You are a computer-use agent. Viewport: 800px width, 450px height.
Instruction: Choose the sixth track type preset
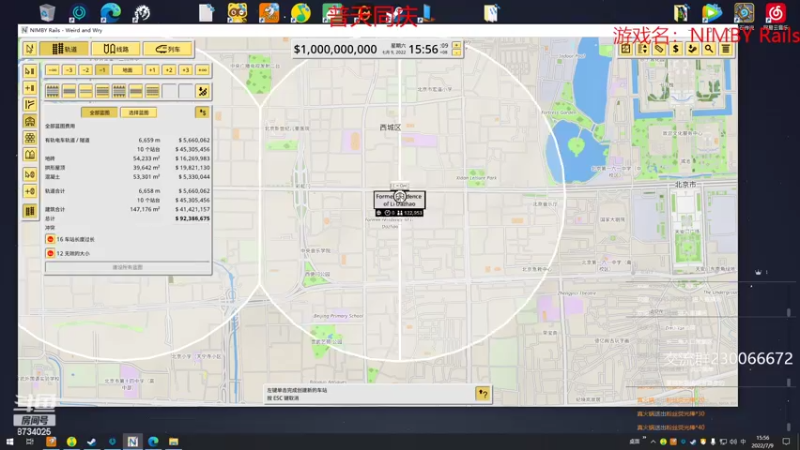136,91
